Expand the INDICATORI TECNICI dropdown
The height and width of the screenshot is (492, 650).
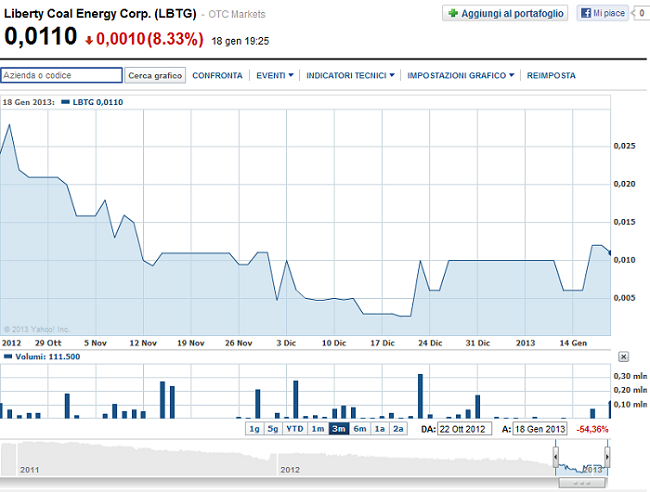point(350,75)
